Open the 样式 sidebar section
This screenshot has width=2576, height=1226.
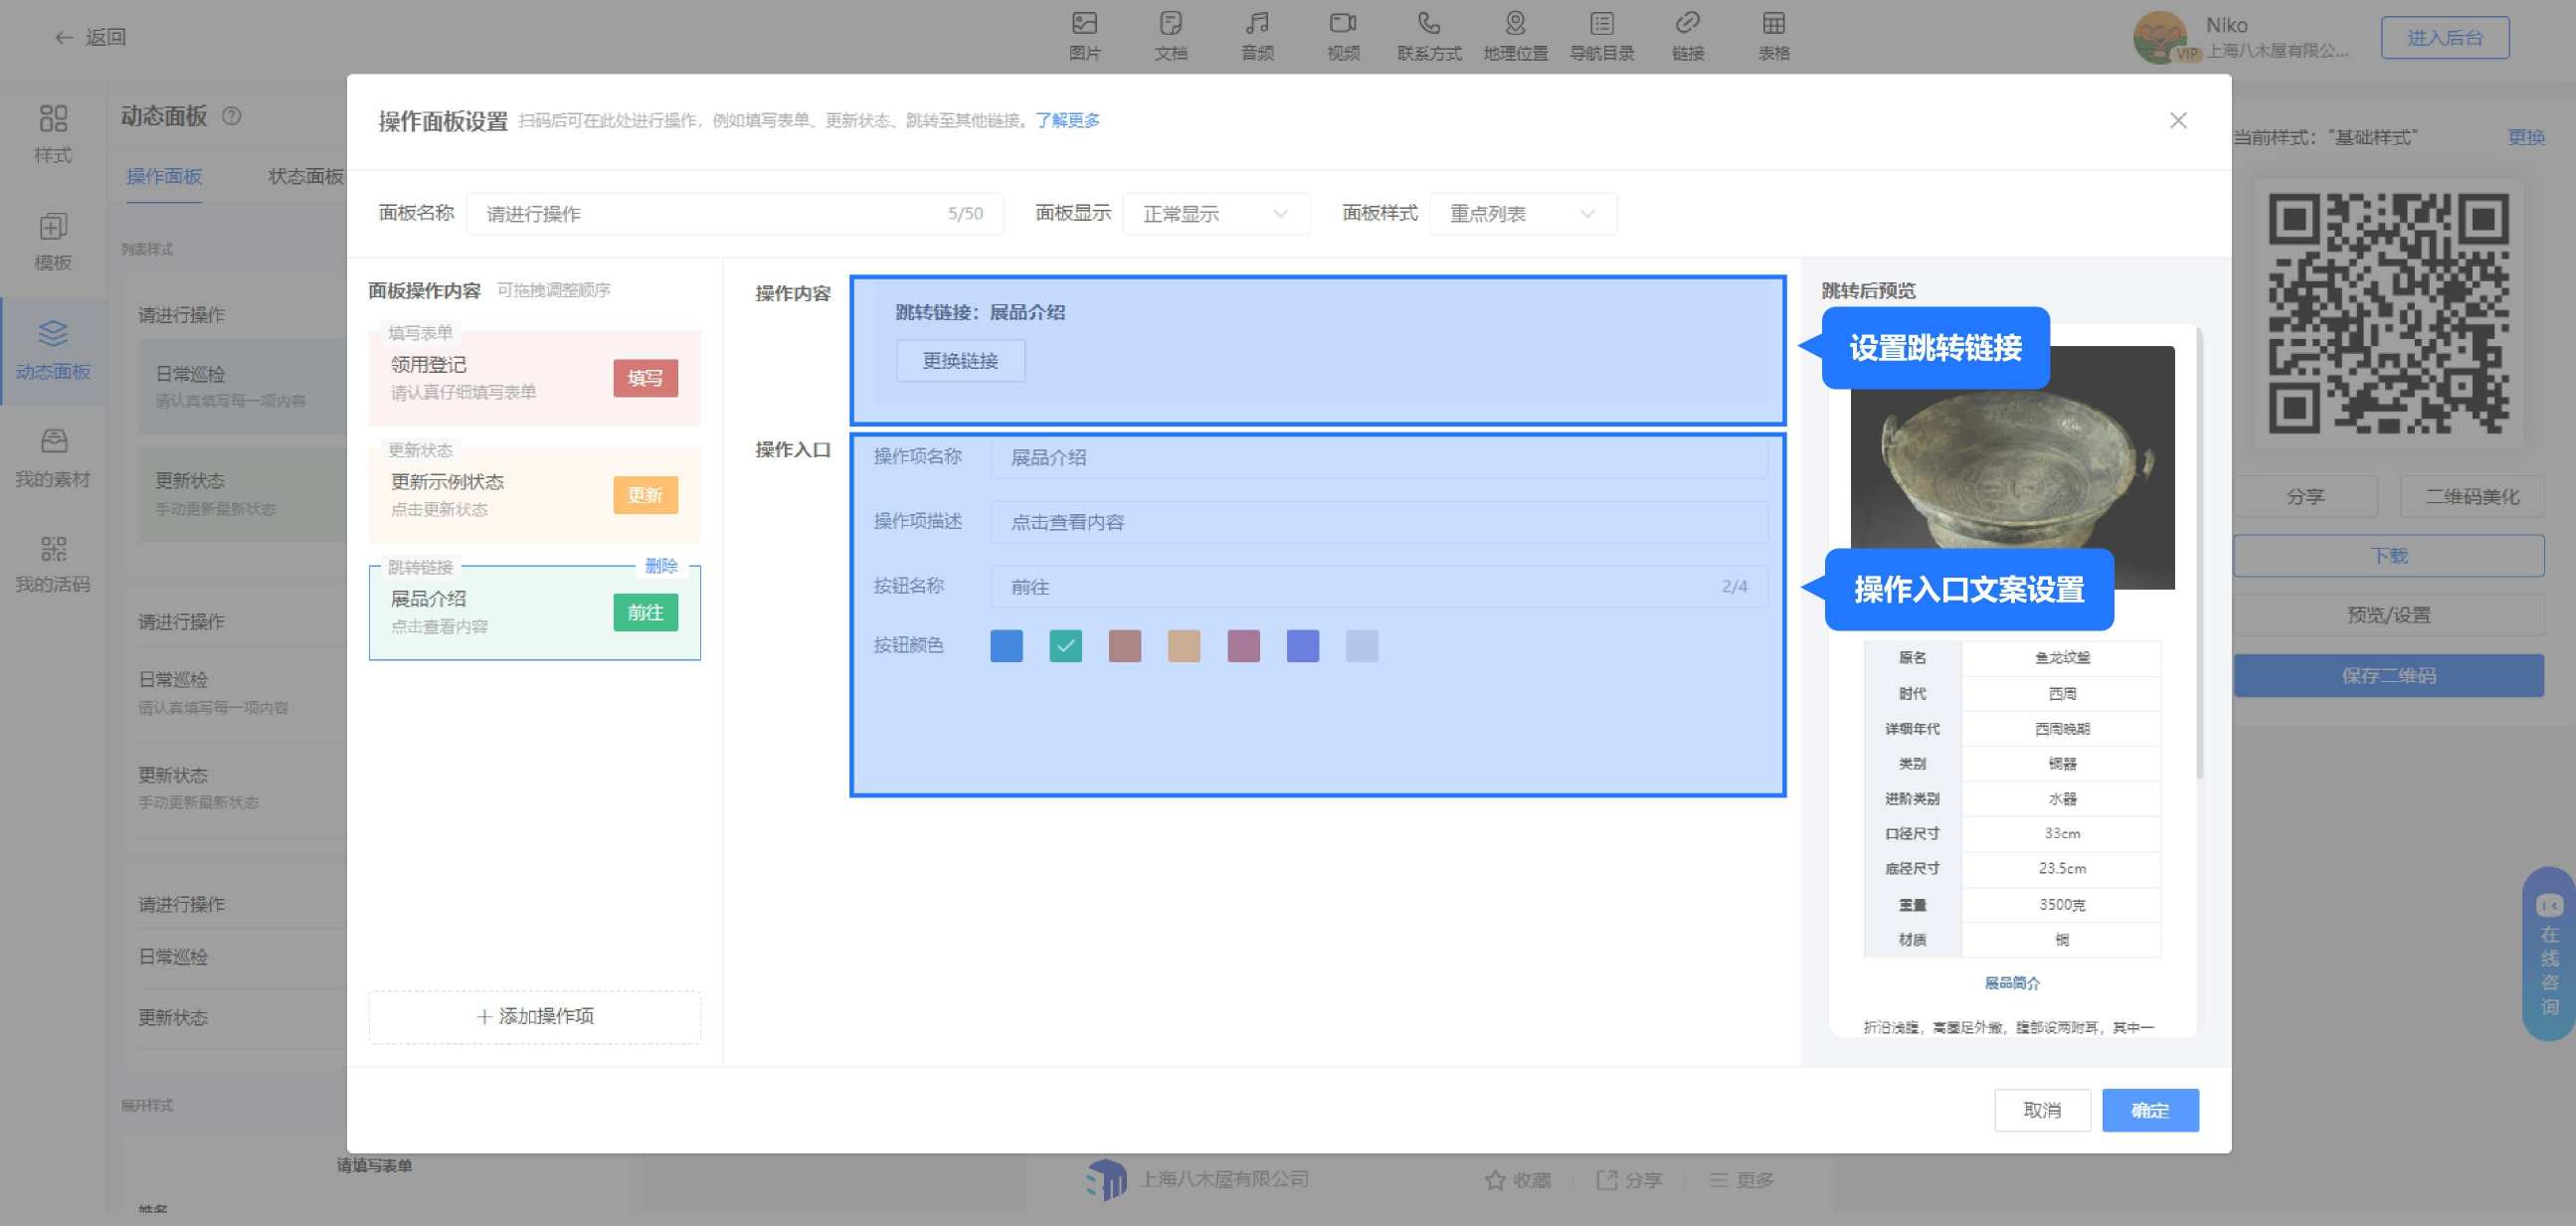(53, 134)
